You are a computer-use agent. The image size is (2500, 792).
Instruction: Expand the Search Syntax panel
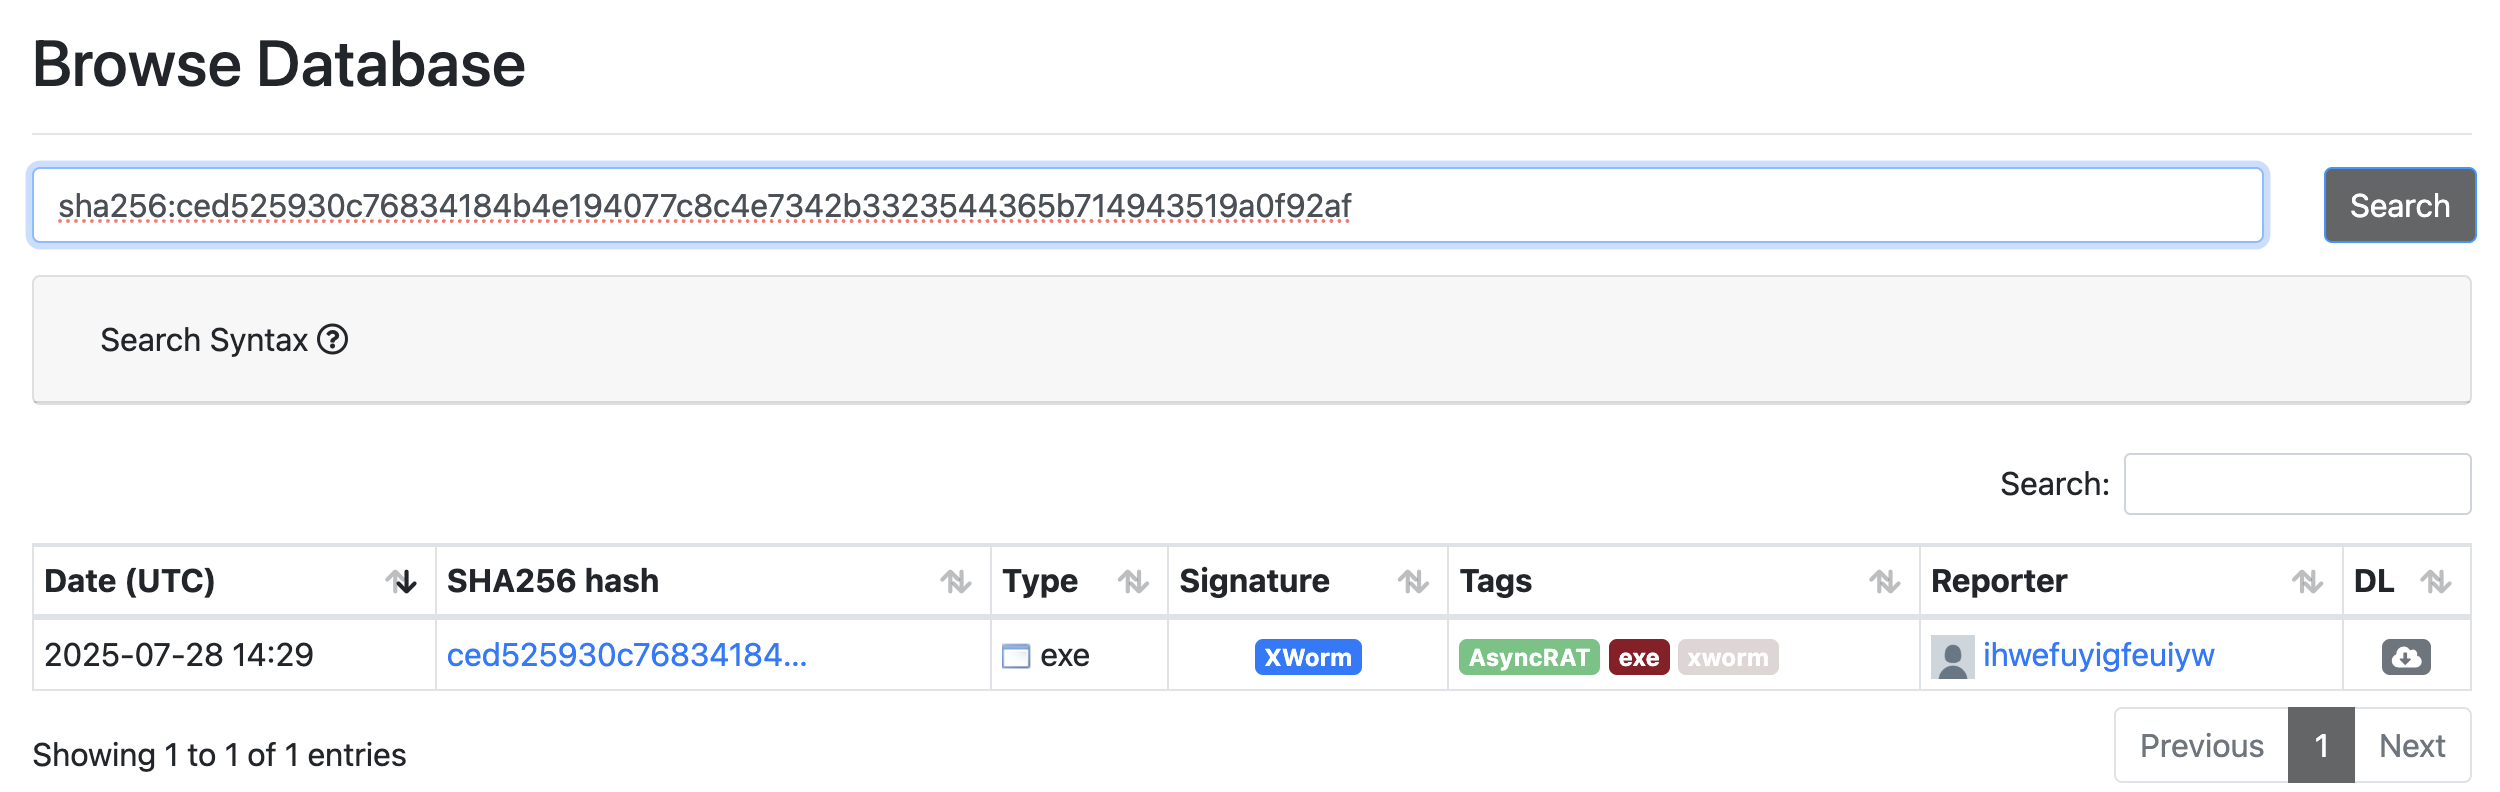pyautogui.click(x=204, y=340)
